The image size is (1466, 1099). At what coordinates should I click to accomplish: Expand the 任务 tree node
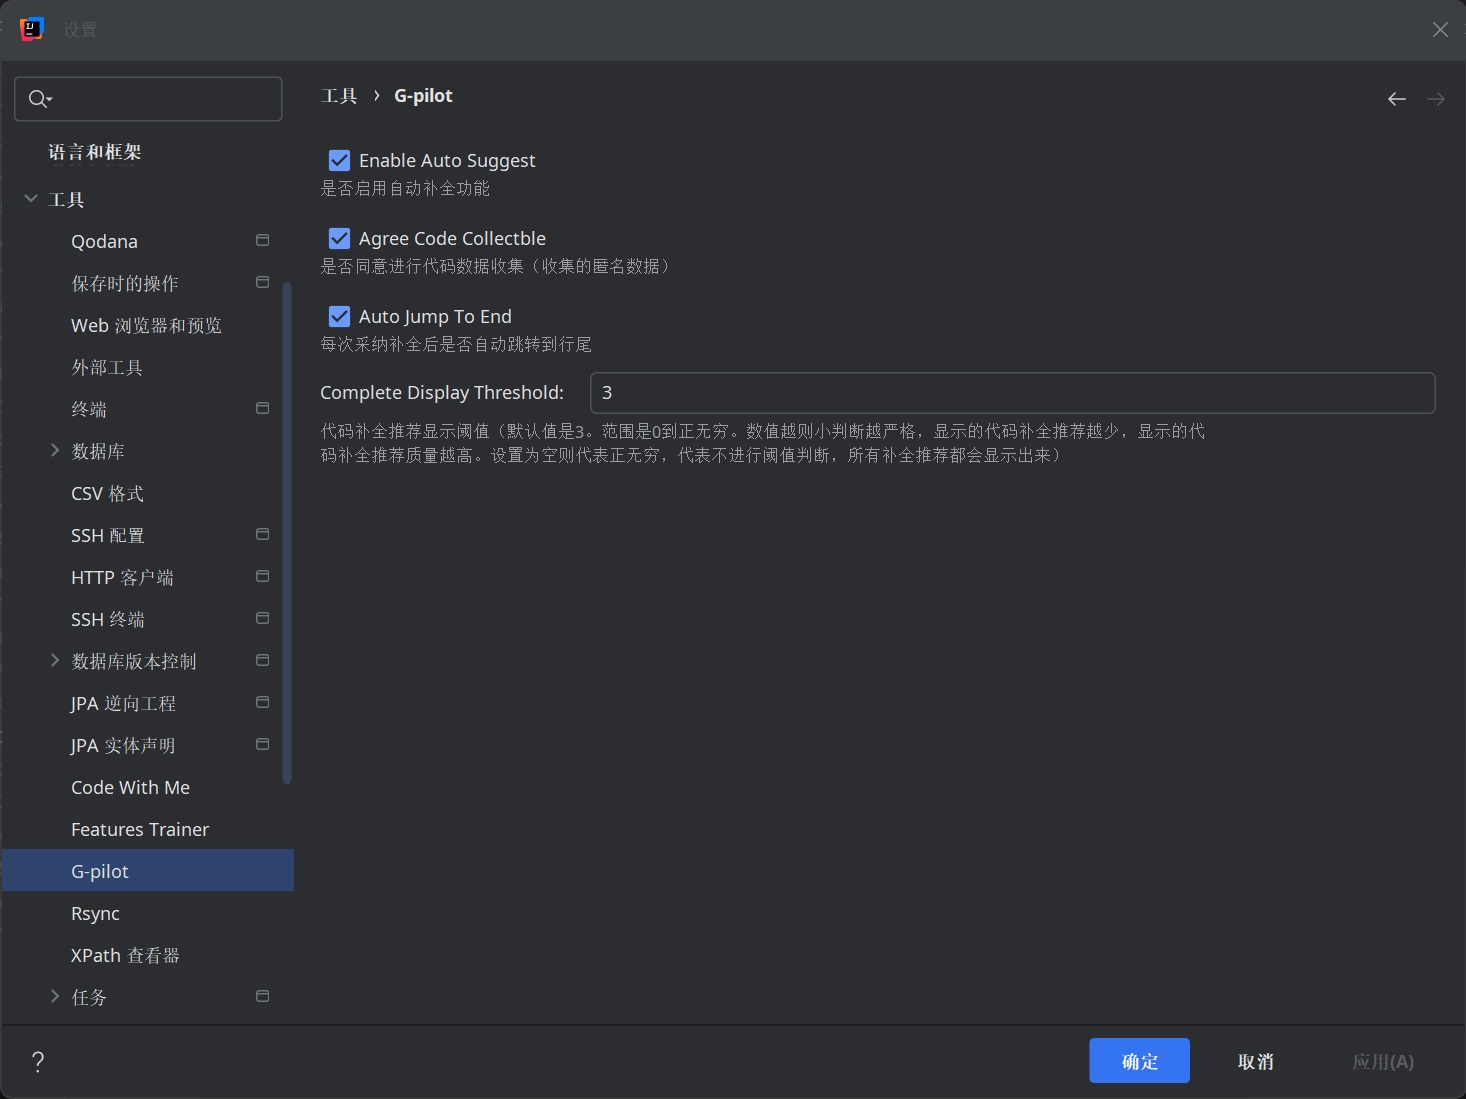55,996
